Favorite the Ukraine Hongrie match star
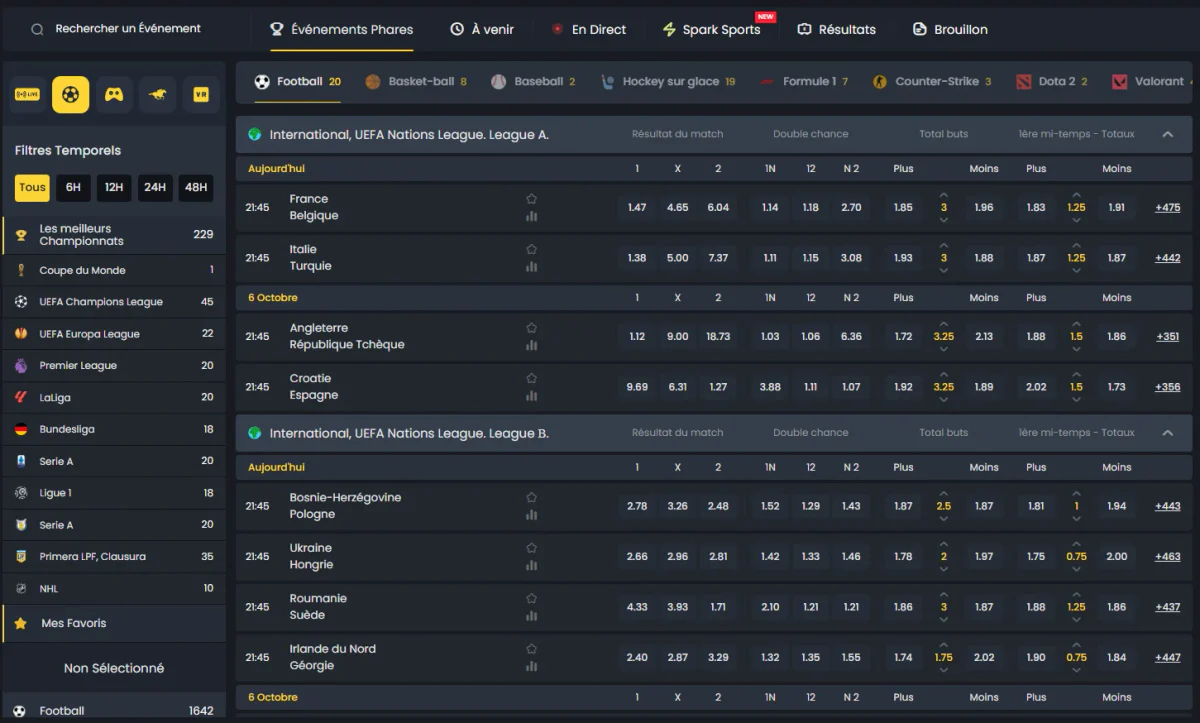The width and height of the screenshot is (1200, 723). point(532,548)
